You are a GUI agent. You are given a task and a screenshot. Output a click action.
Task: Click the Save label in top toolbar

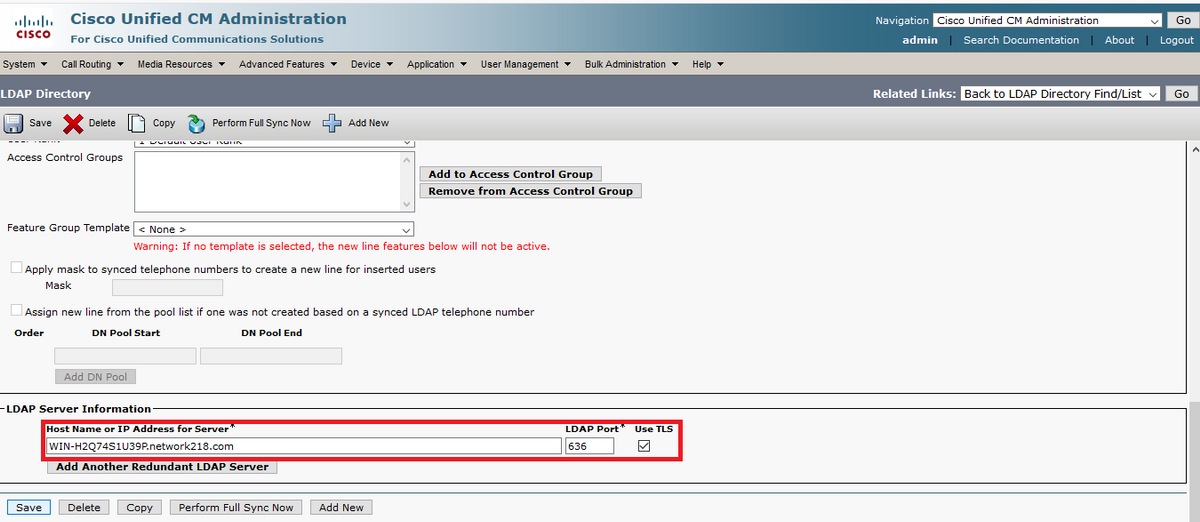pyautogui.click(x=40, y=123)
